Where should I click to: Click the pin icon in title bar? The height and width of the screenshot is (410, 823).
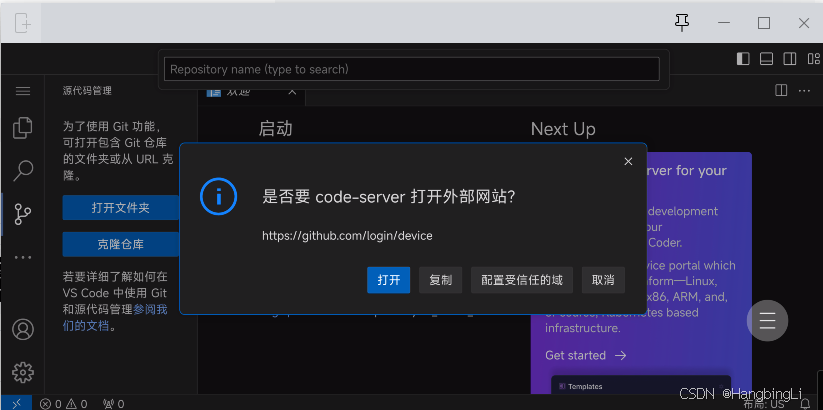pyautogui.click(x=682, y=23)
